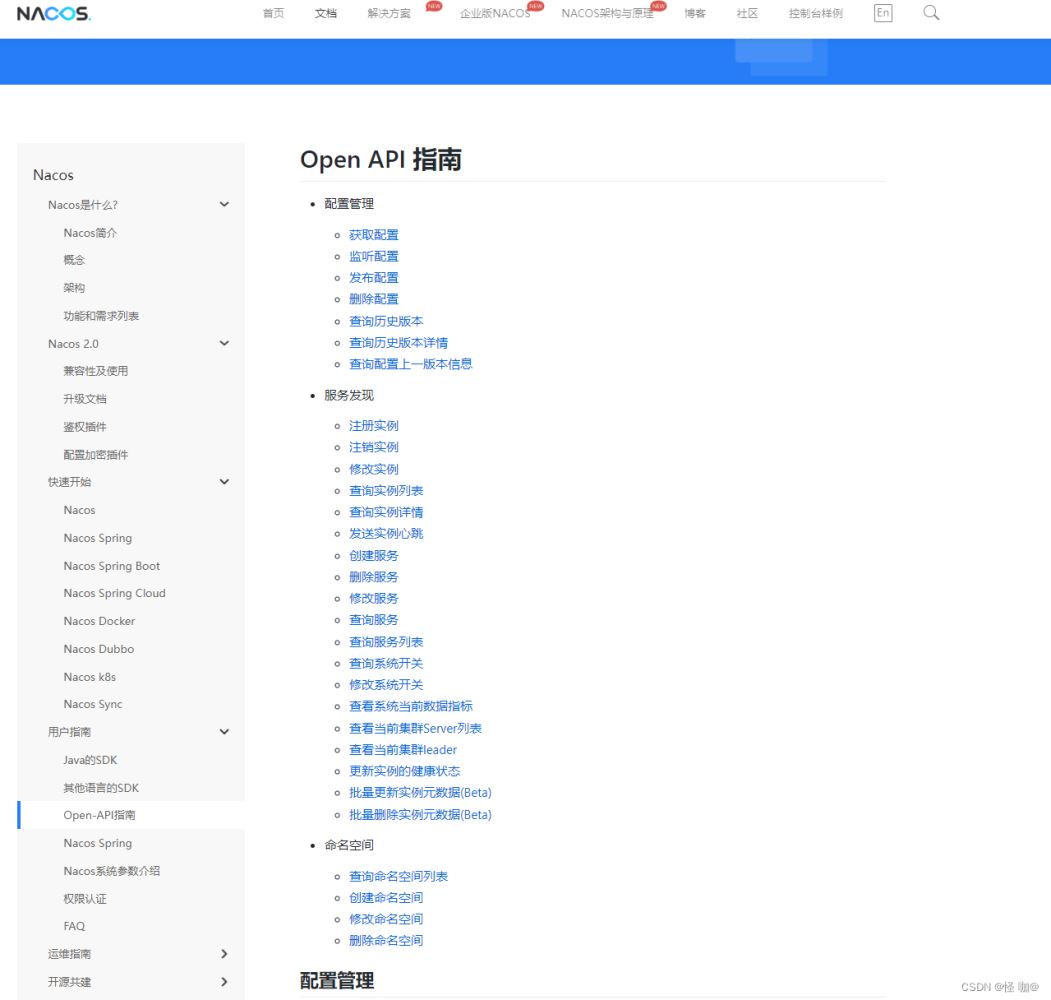The width and height of the screenshot is (1051, 1000).
Task: Expand the 开源共建 section
Action: pos(224,982)
